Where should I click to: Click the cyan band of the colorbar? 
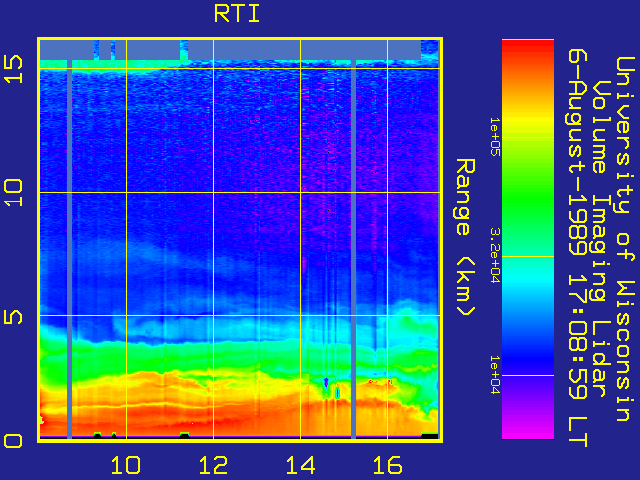pyautogui.click(x=528, y=278)
